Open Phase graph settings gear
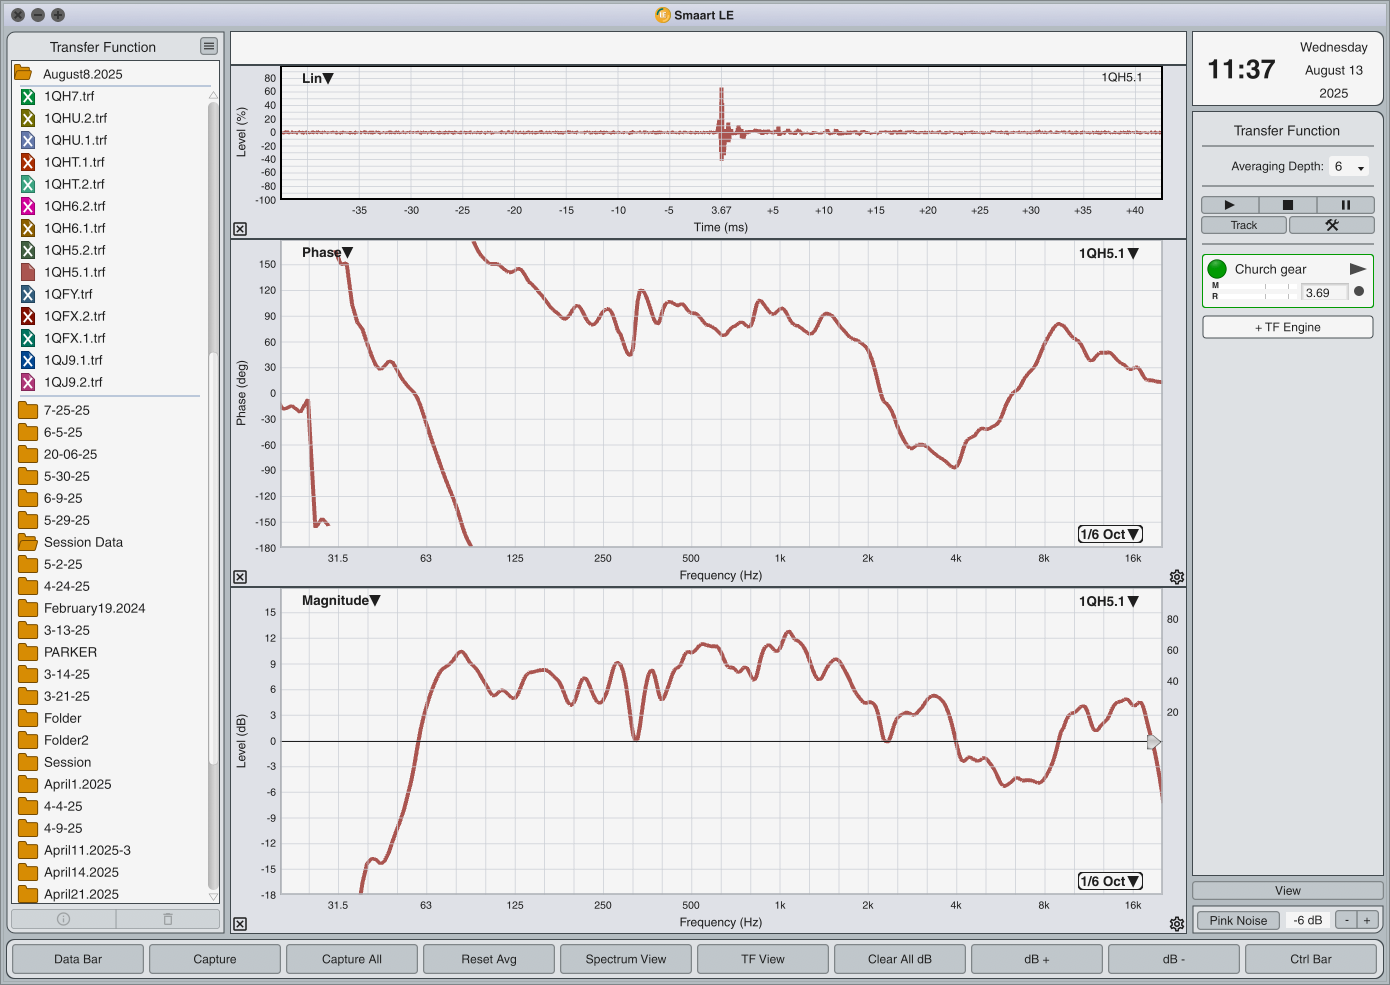1390x985 pixels. click(x=1177, y=577)
